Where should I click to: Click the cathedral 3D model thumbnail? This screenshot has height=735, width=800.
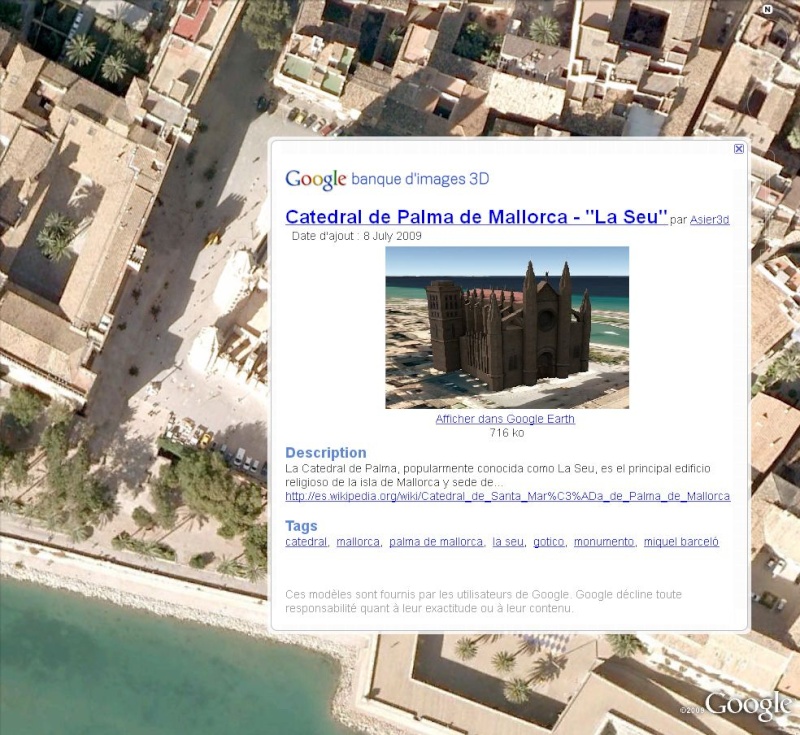(x=507, y=327)
